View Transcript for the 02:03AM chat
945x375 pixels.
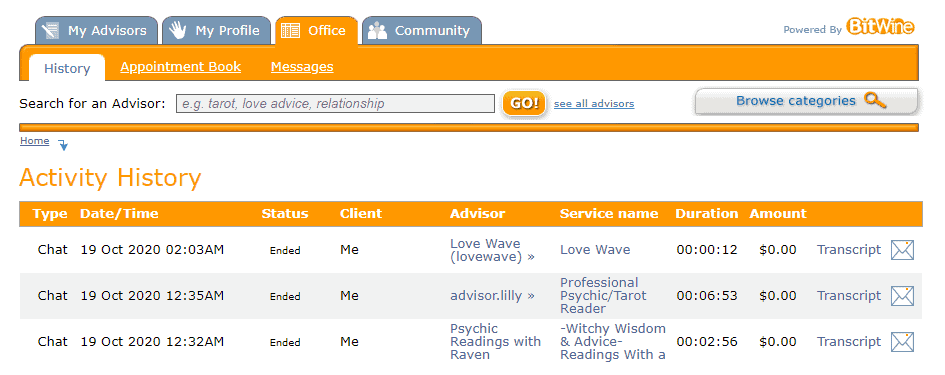pos(849,250)
